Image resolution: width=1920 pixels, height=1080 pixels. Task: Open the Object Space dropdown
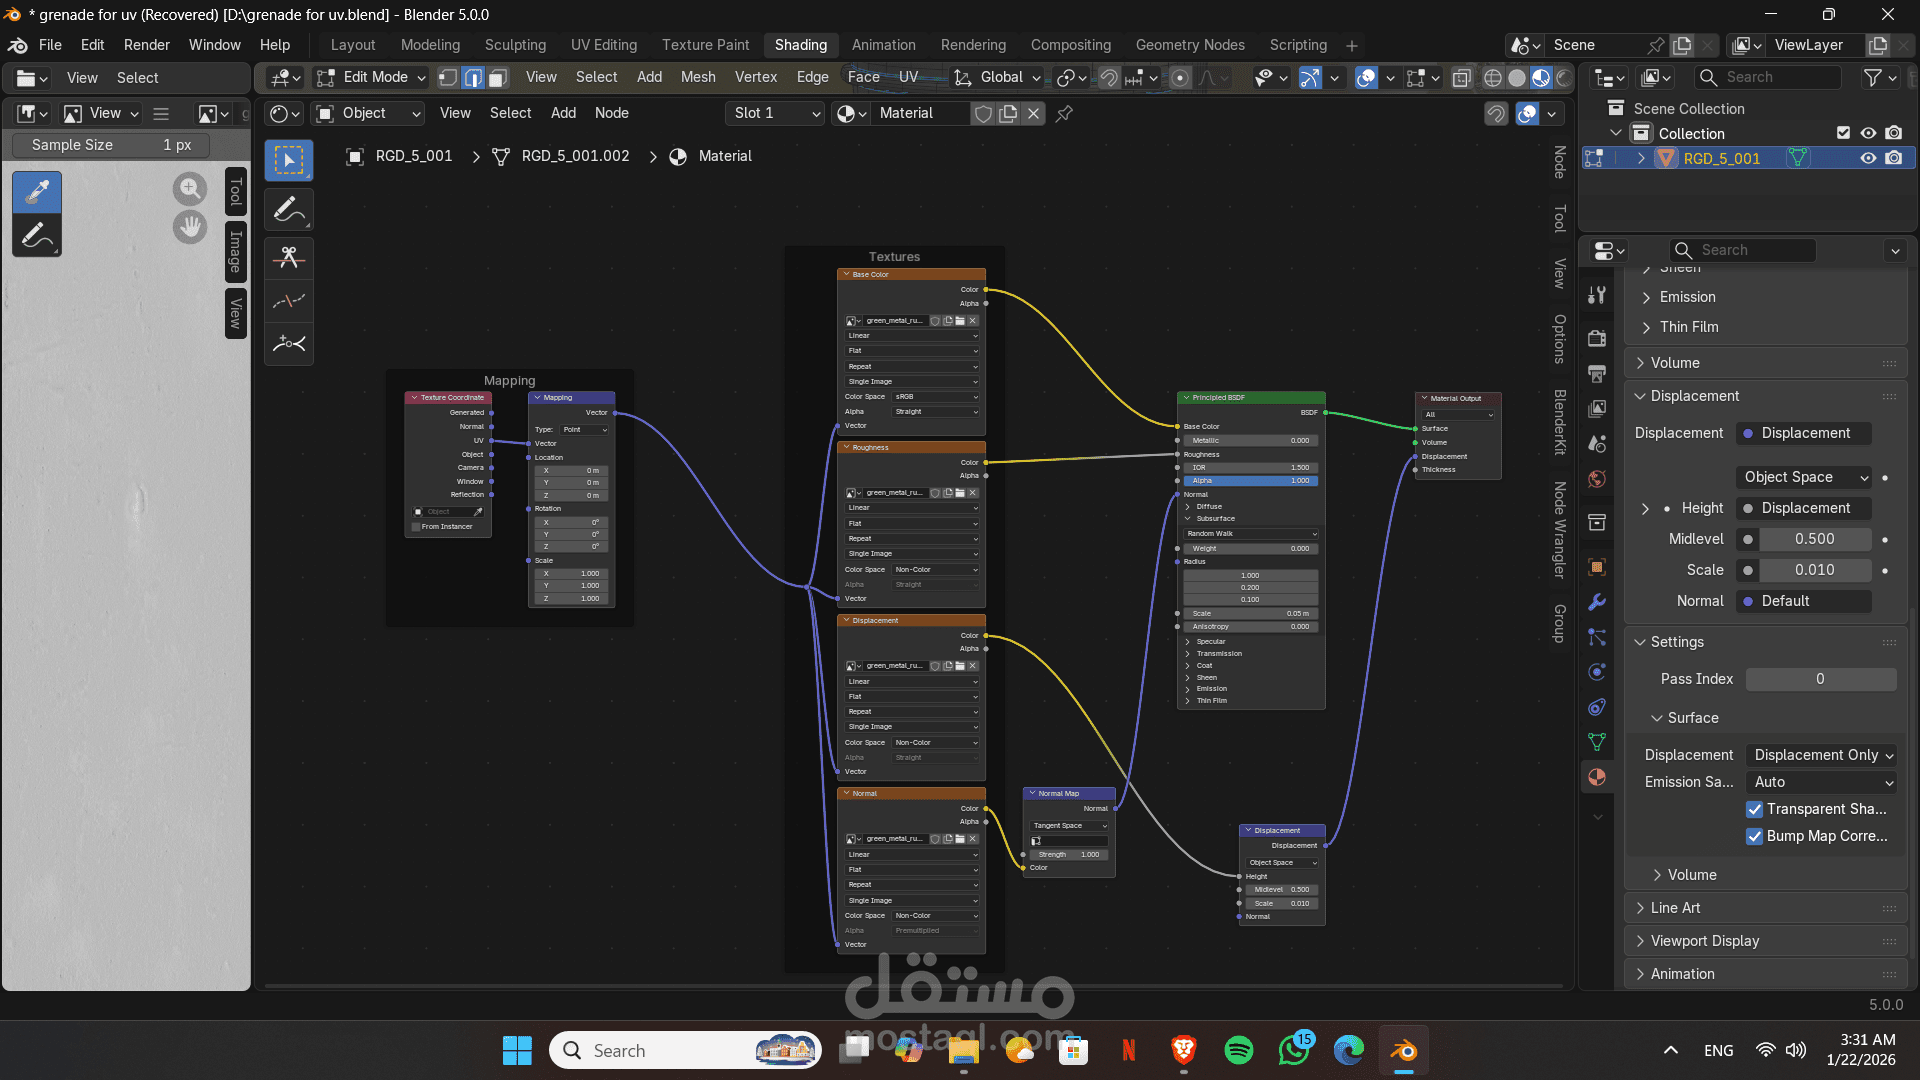tap(1805, 477)
